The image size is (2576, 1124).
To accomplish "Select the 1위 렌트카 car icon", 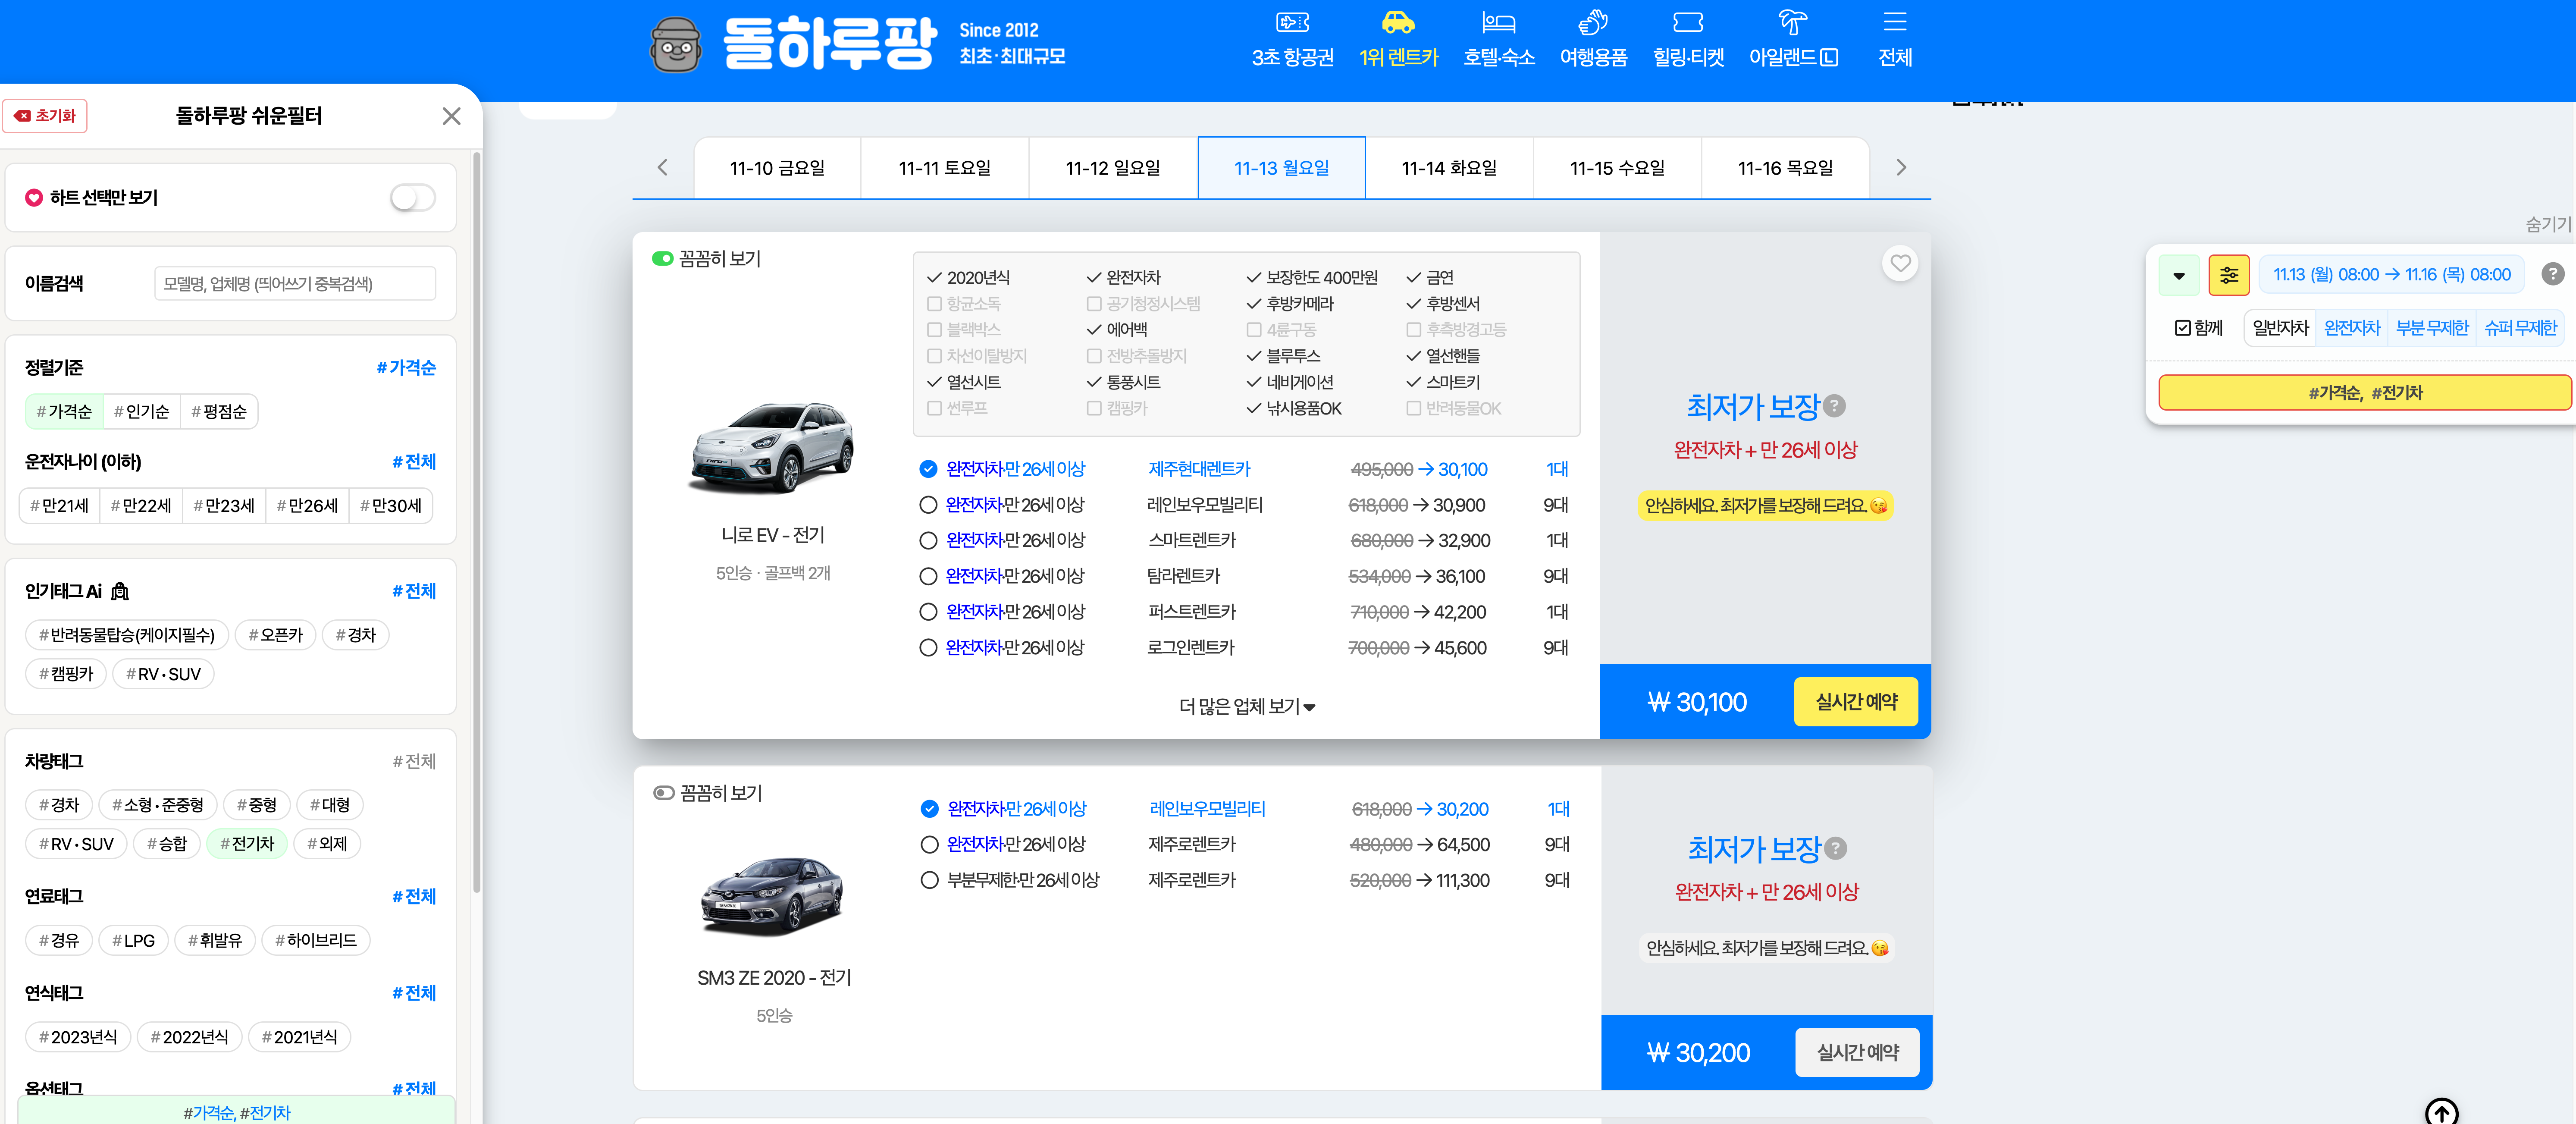I will [1399, 22].
